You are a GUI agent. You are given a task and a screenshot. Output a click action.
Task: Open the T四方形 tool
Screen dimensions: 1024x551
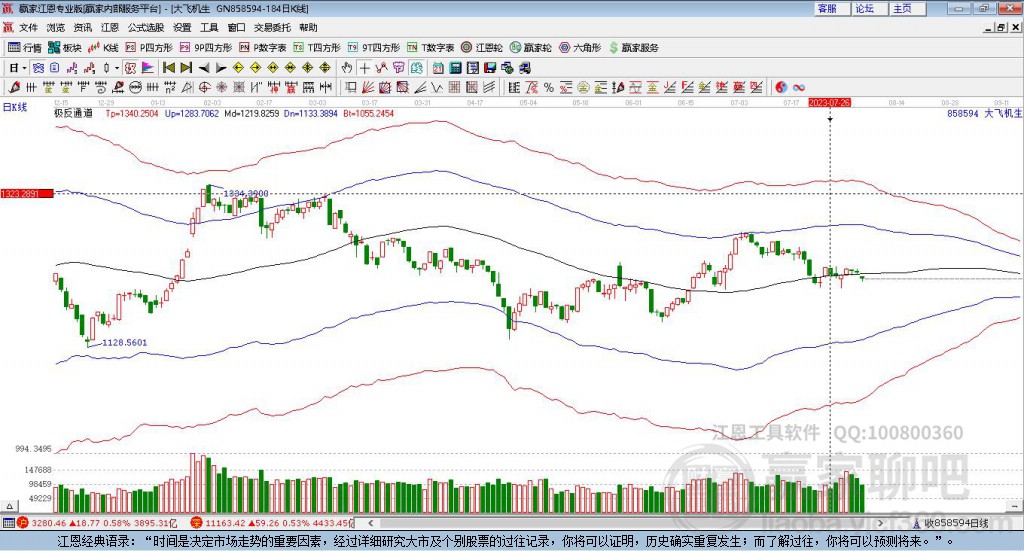click(317, 48)
